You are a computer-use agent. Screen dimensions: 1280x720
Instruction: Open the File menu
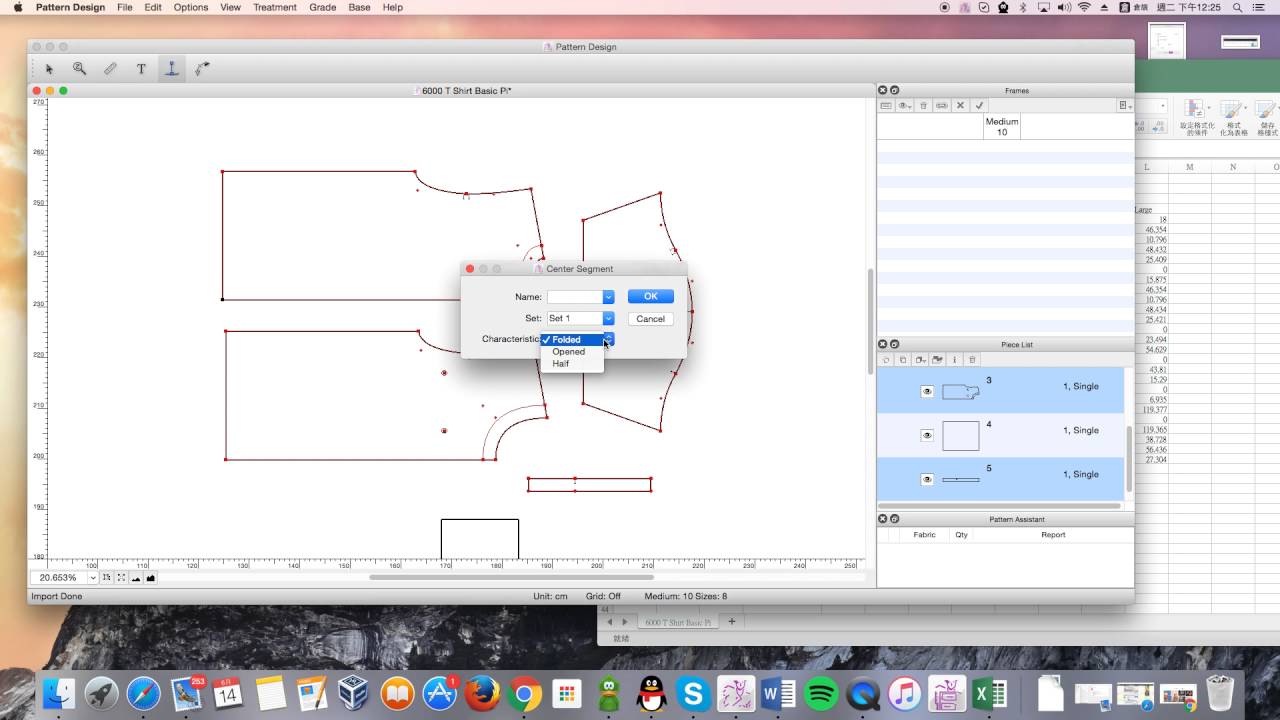click(124, 7)
